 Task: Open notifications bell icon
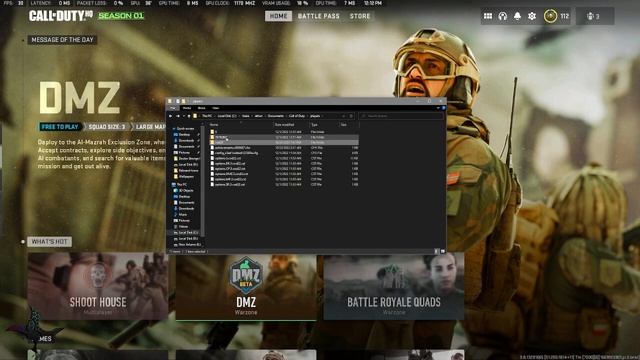[517, 16]
